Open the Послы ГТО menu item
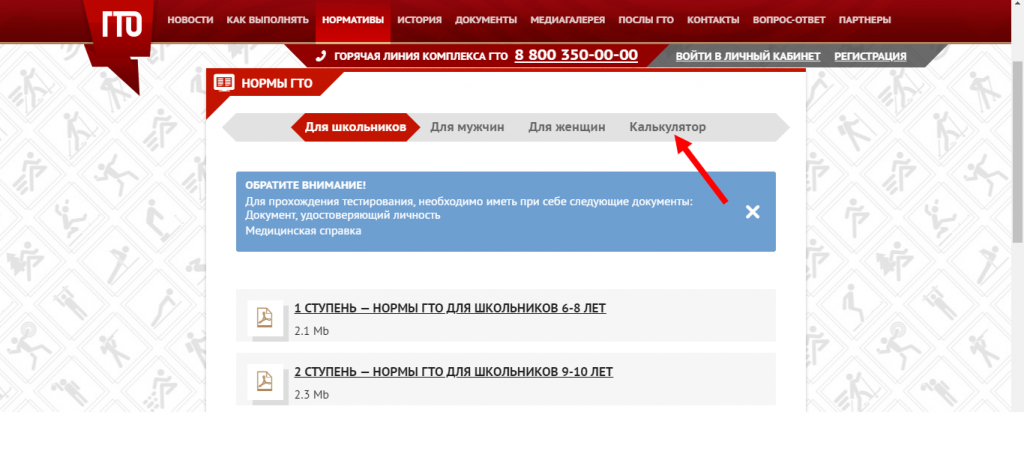Screen dimensions: 1024x463 point(646,20)
